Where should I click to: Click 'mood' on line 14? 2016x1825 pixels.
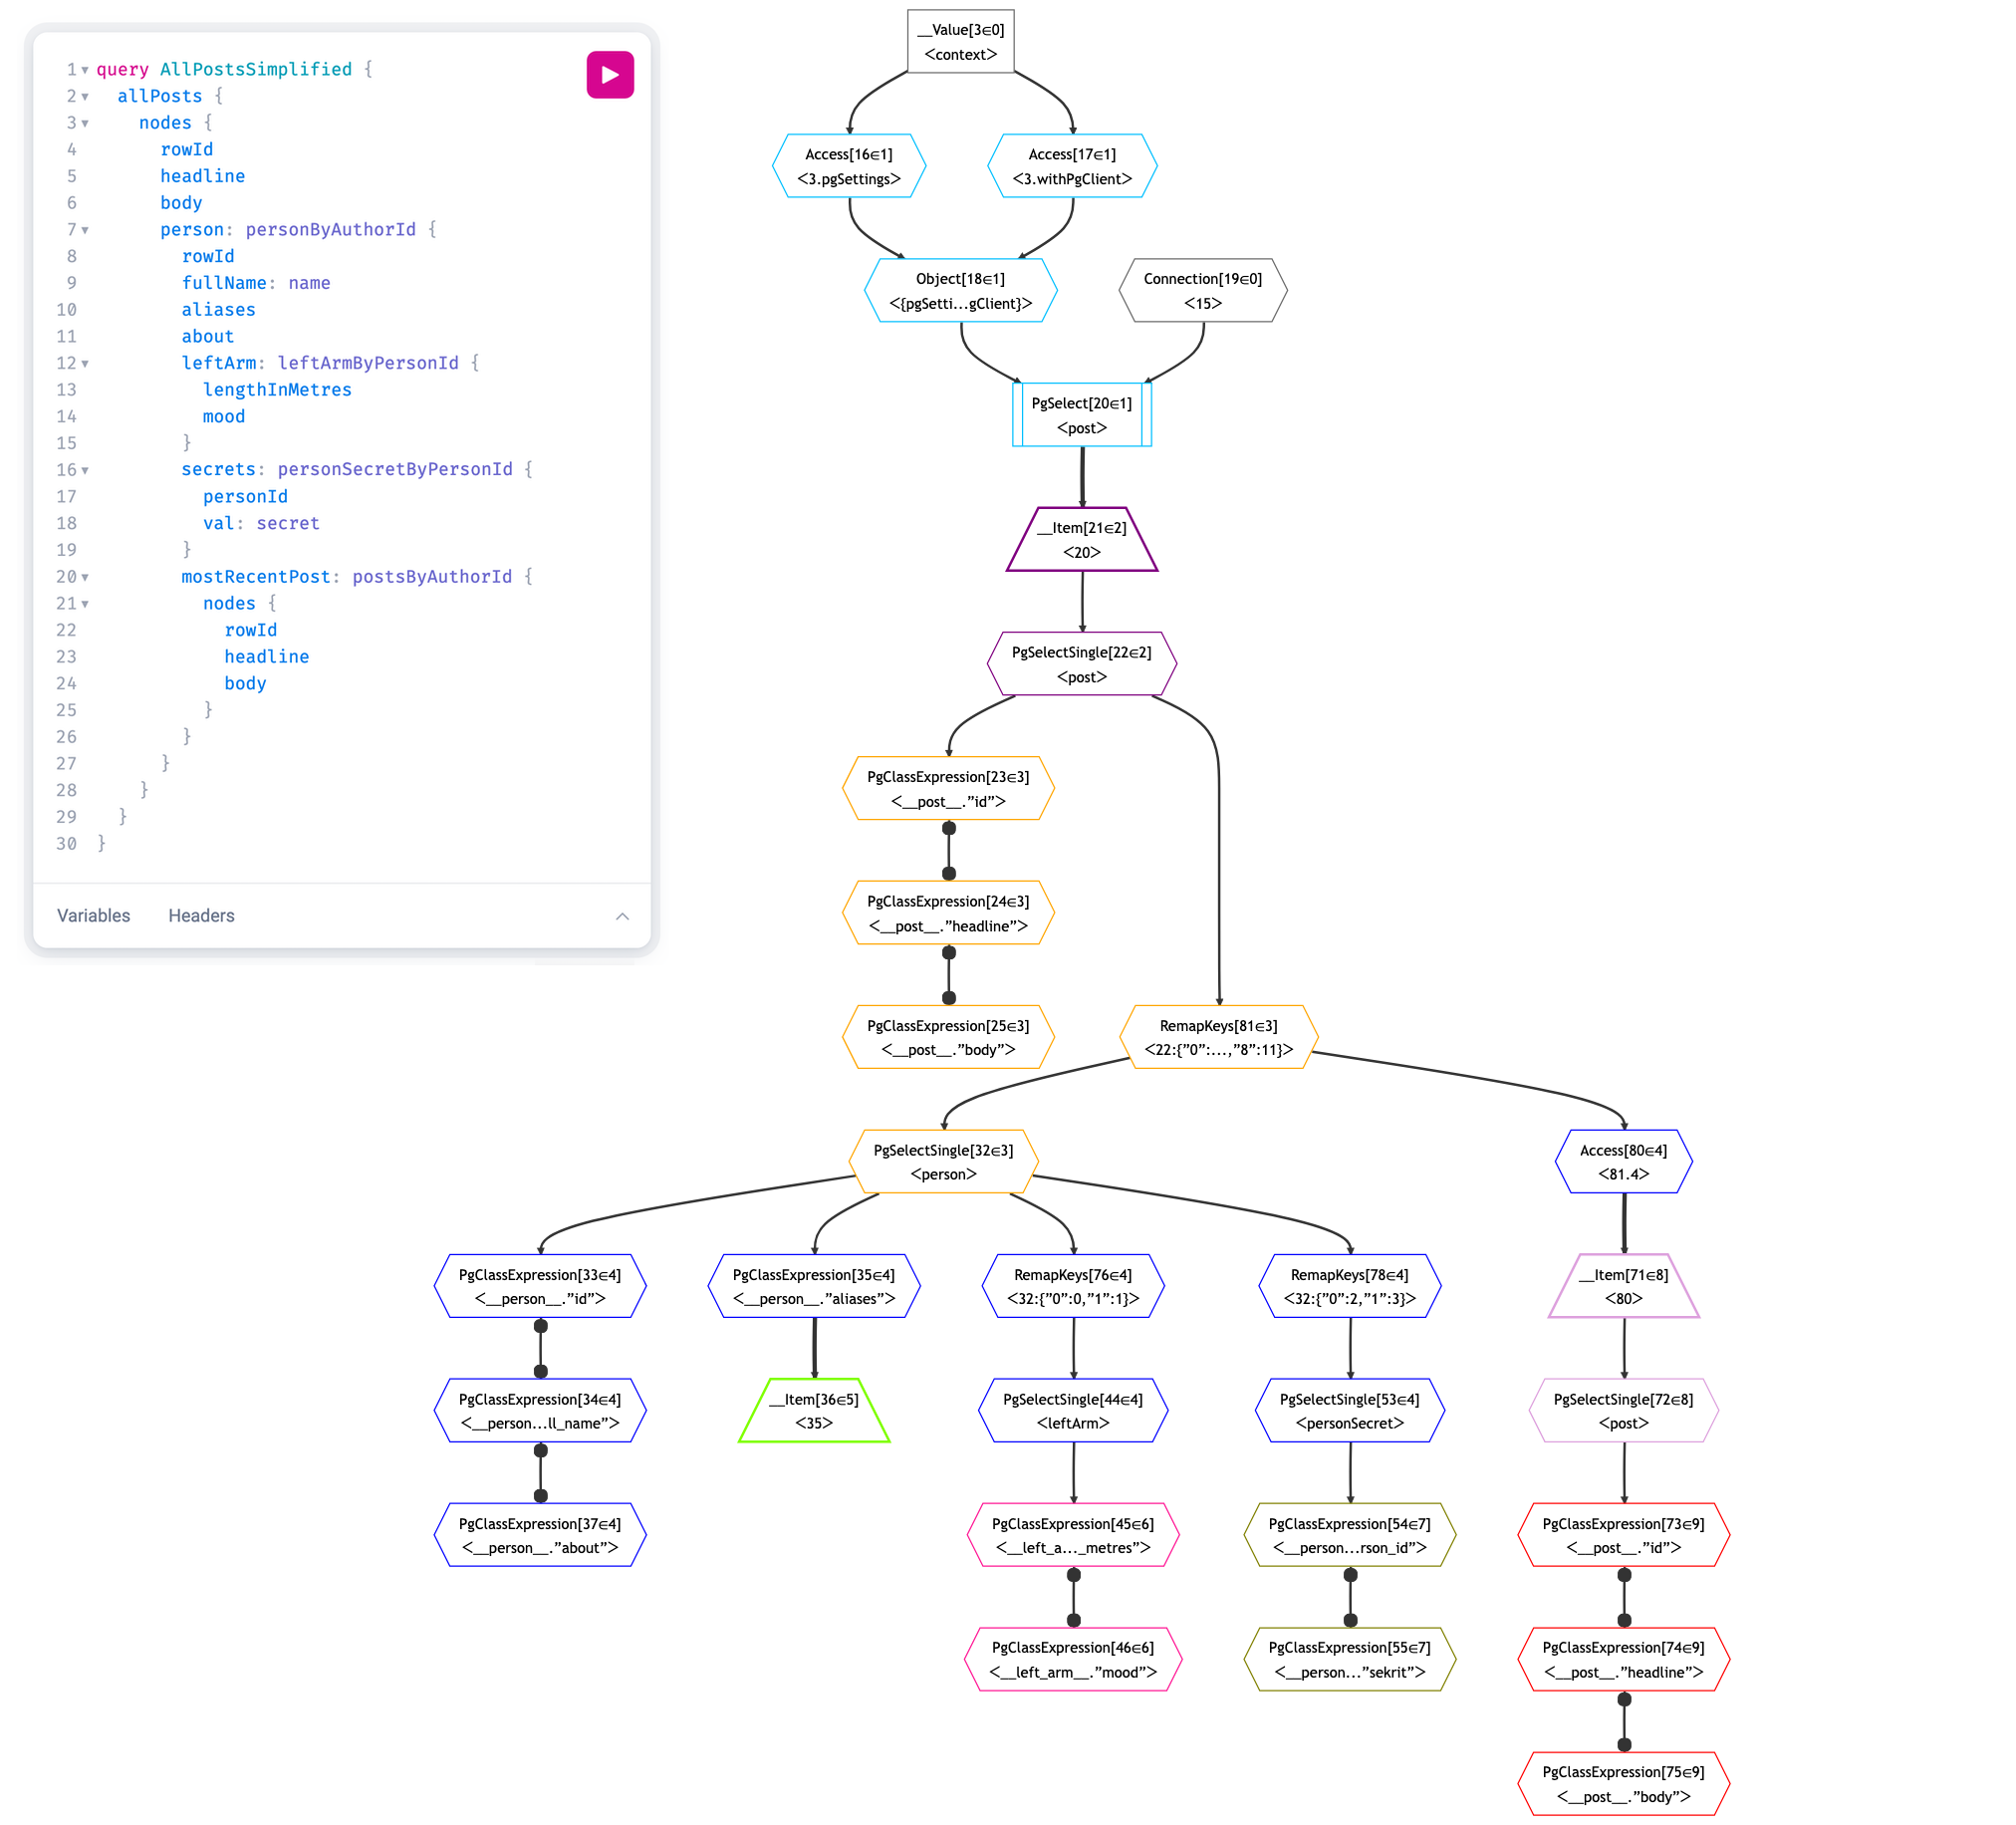coord(224,416)
